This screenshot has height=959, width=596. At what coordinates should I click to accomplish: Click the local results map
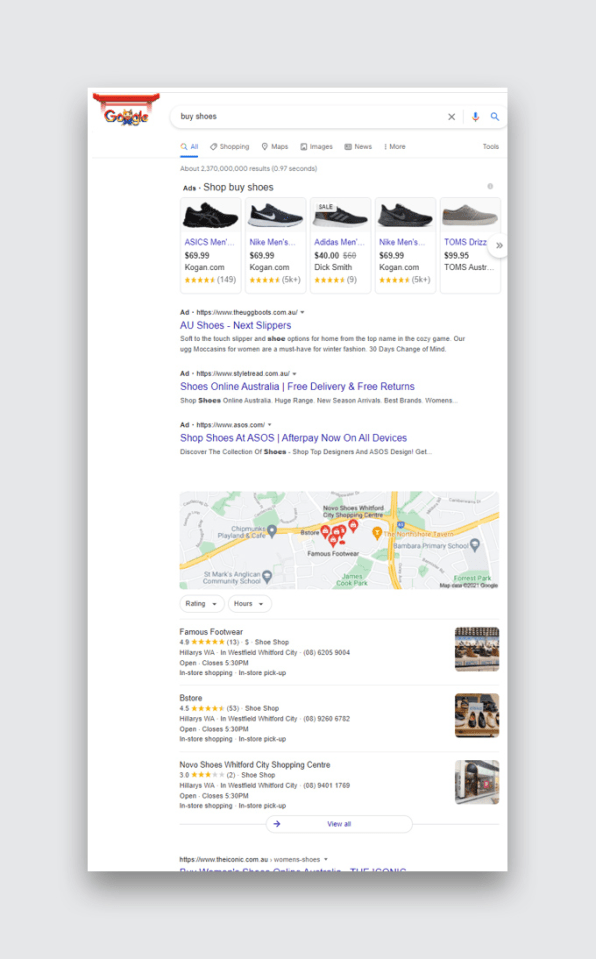(x=339, y=540)
